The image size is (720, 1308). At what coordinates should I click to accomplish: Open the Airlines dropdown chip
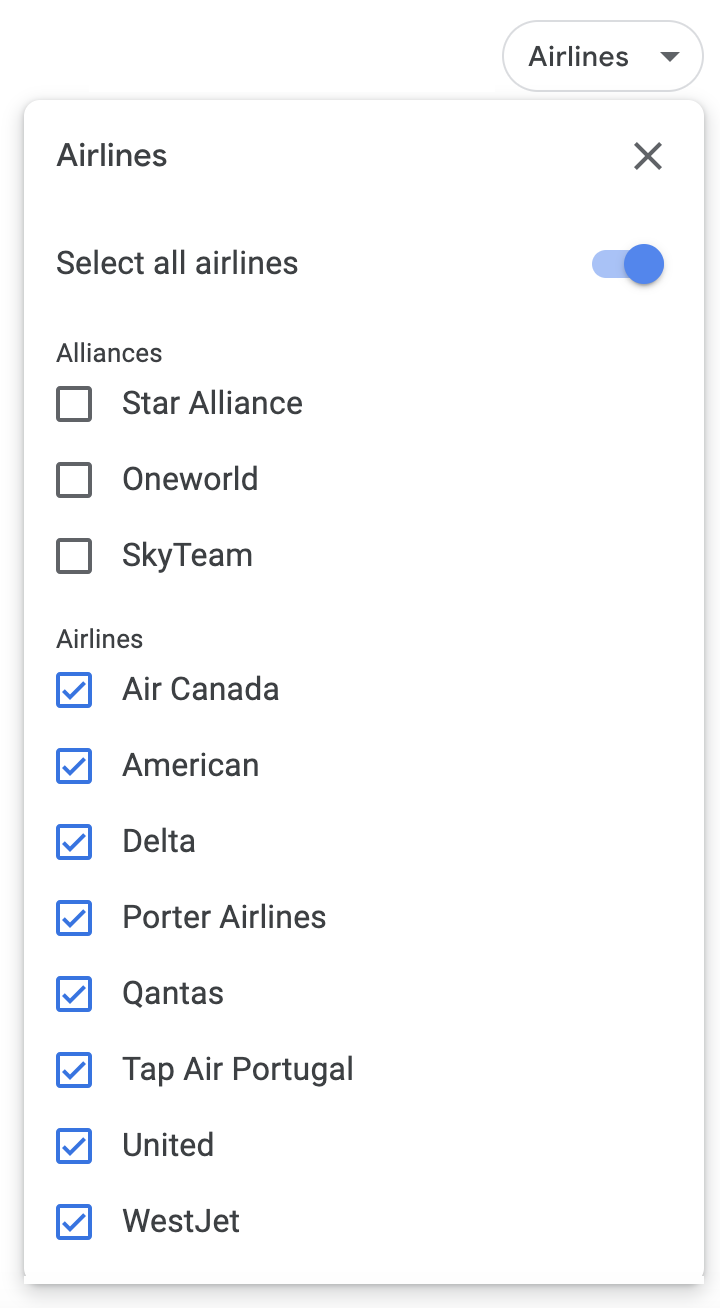[603, 57]
